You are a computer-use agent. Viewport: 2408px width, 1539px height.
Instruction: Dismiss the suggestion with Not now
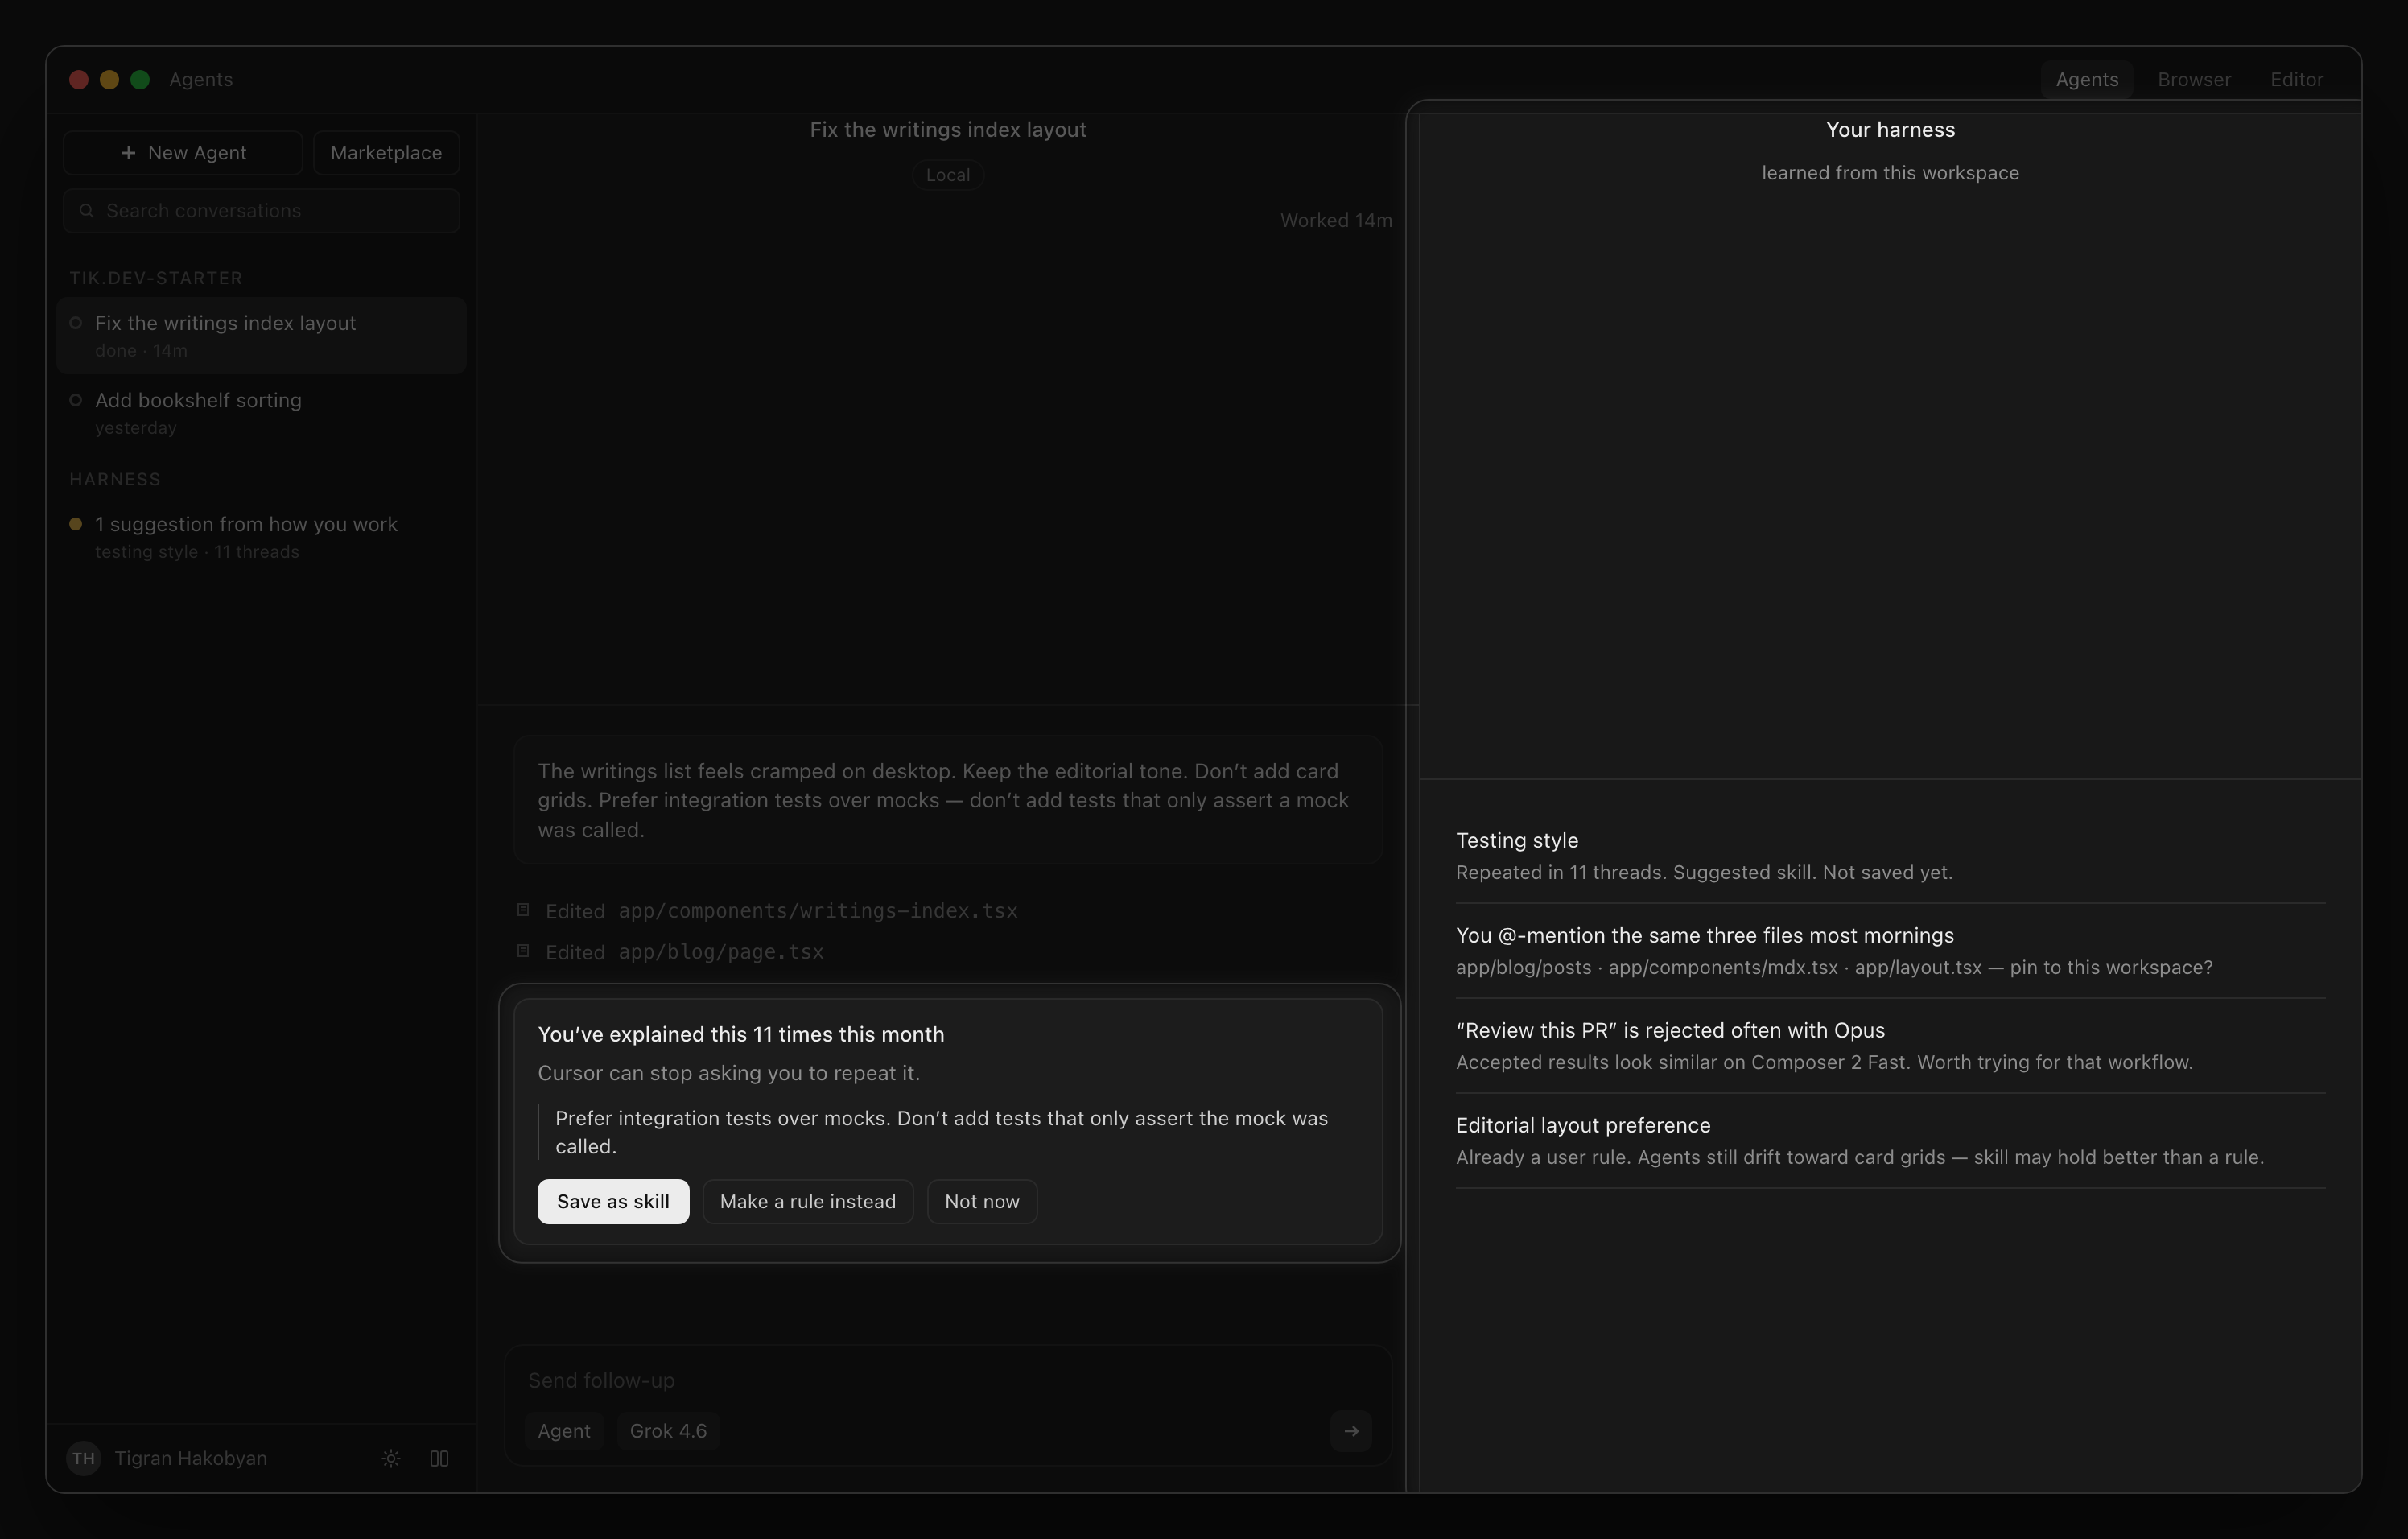(982, 1201)
